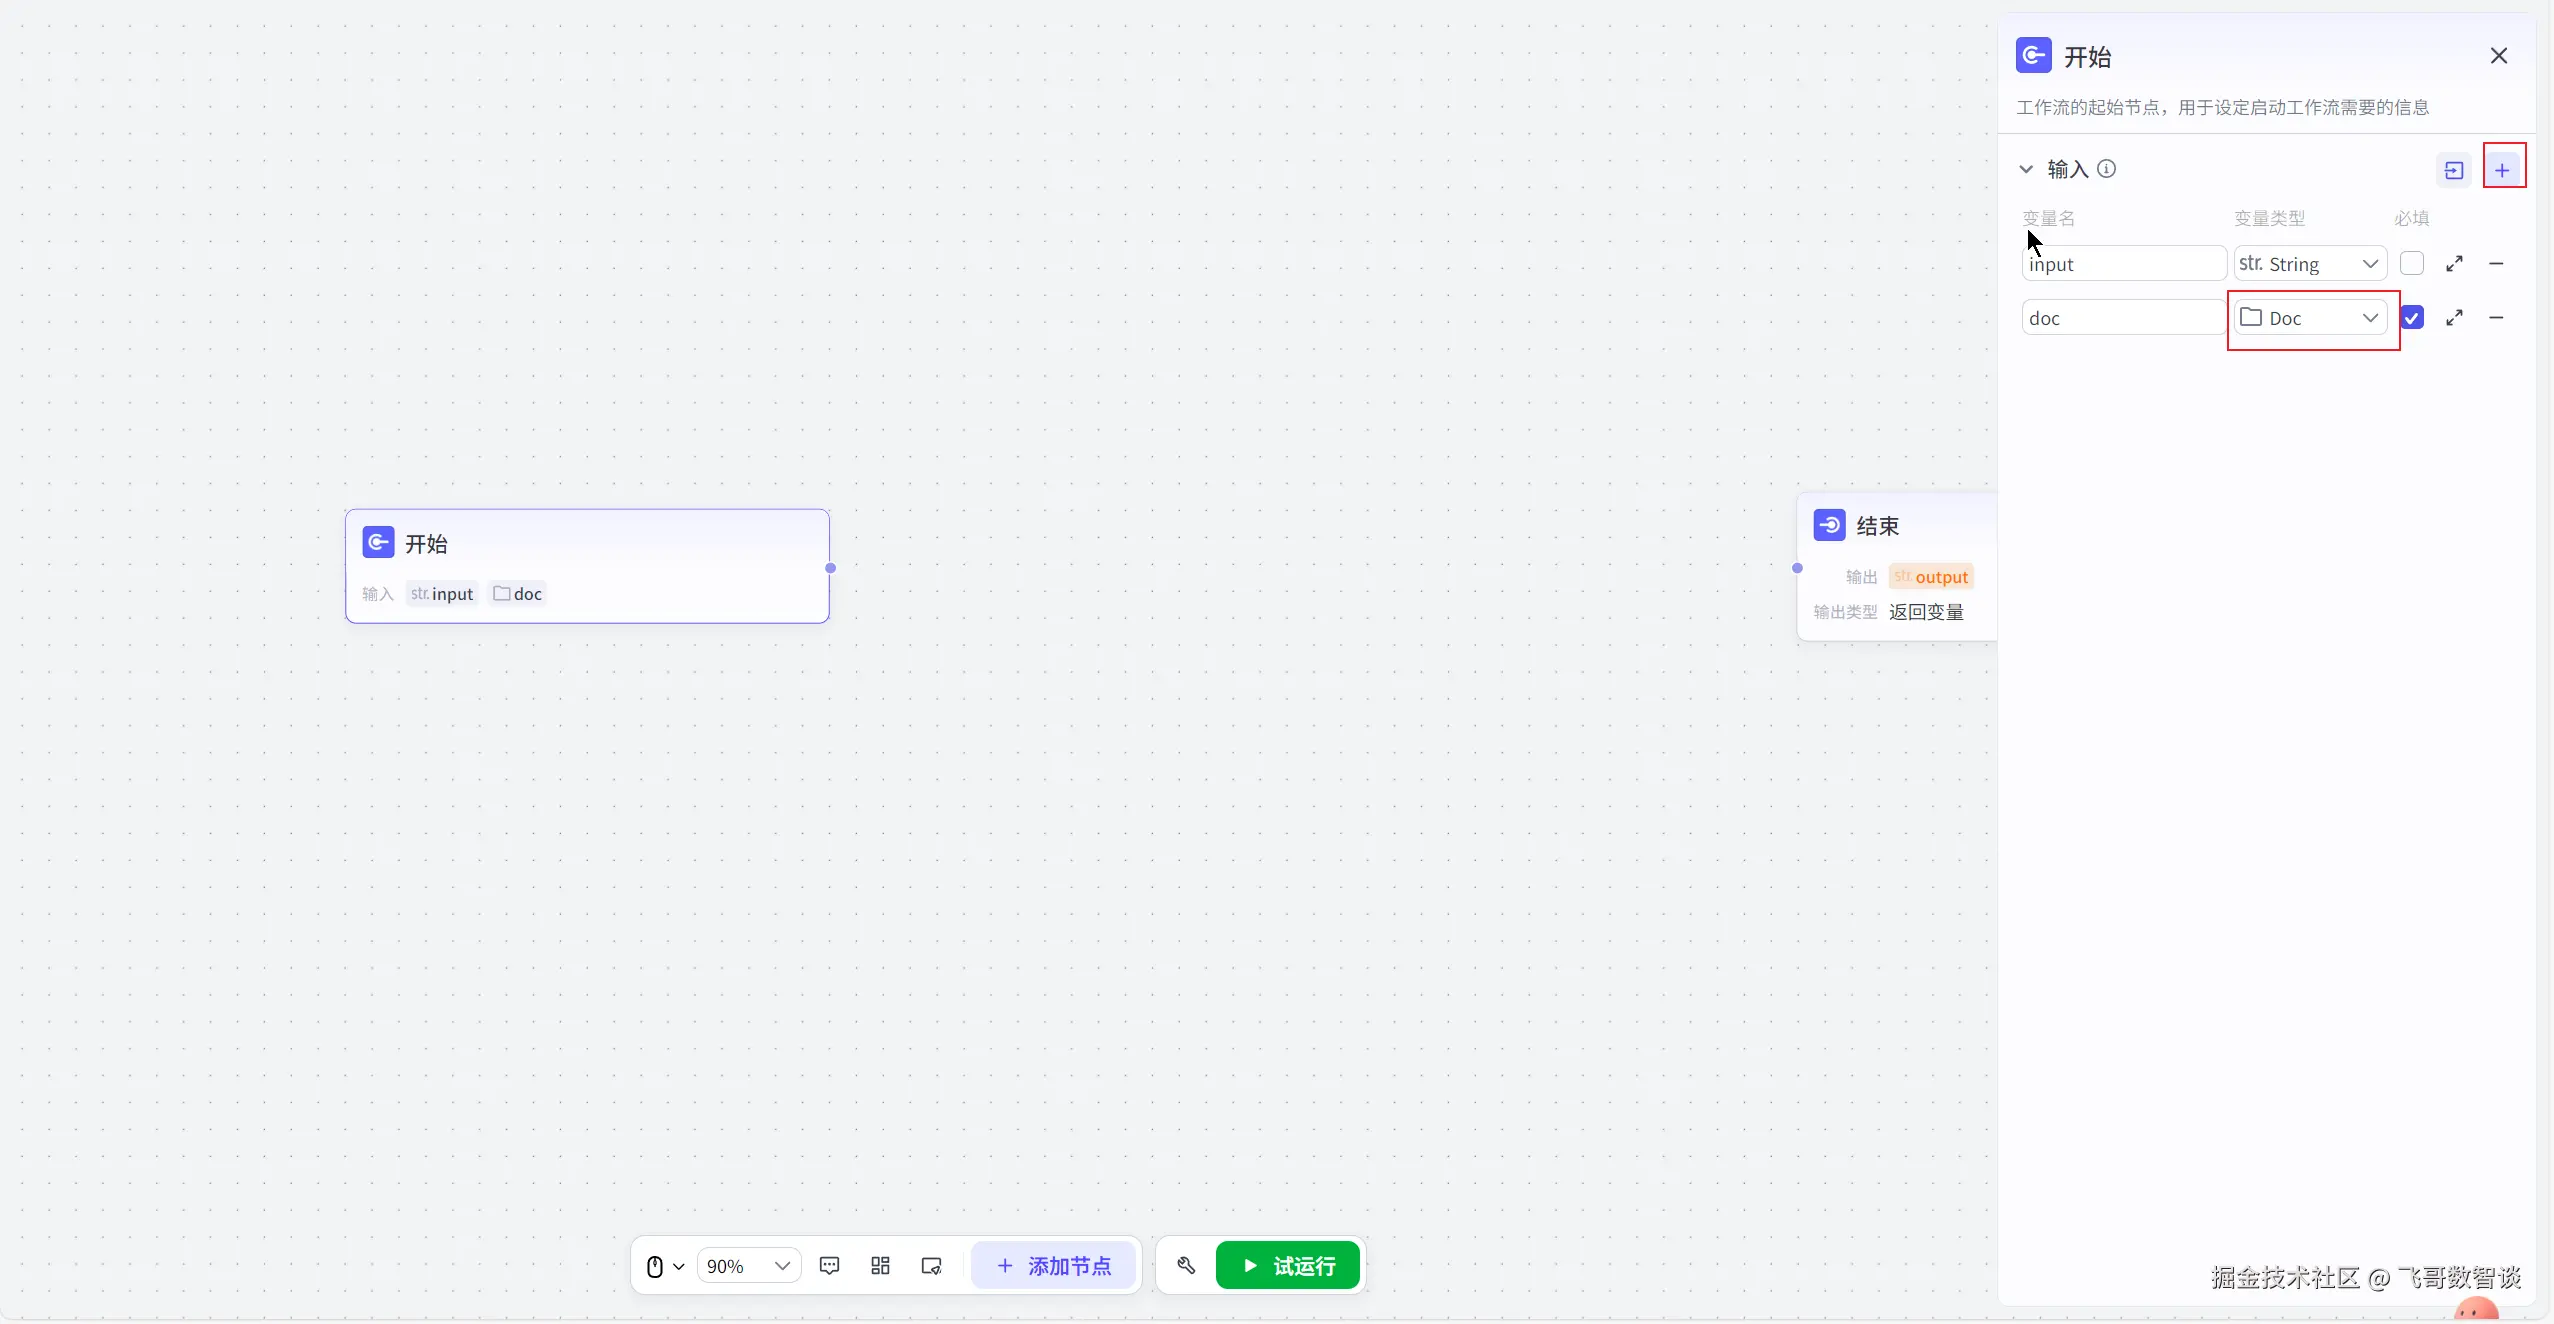Click the auto-layout grid icon

pos(880,1266)
